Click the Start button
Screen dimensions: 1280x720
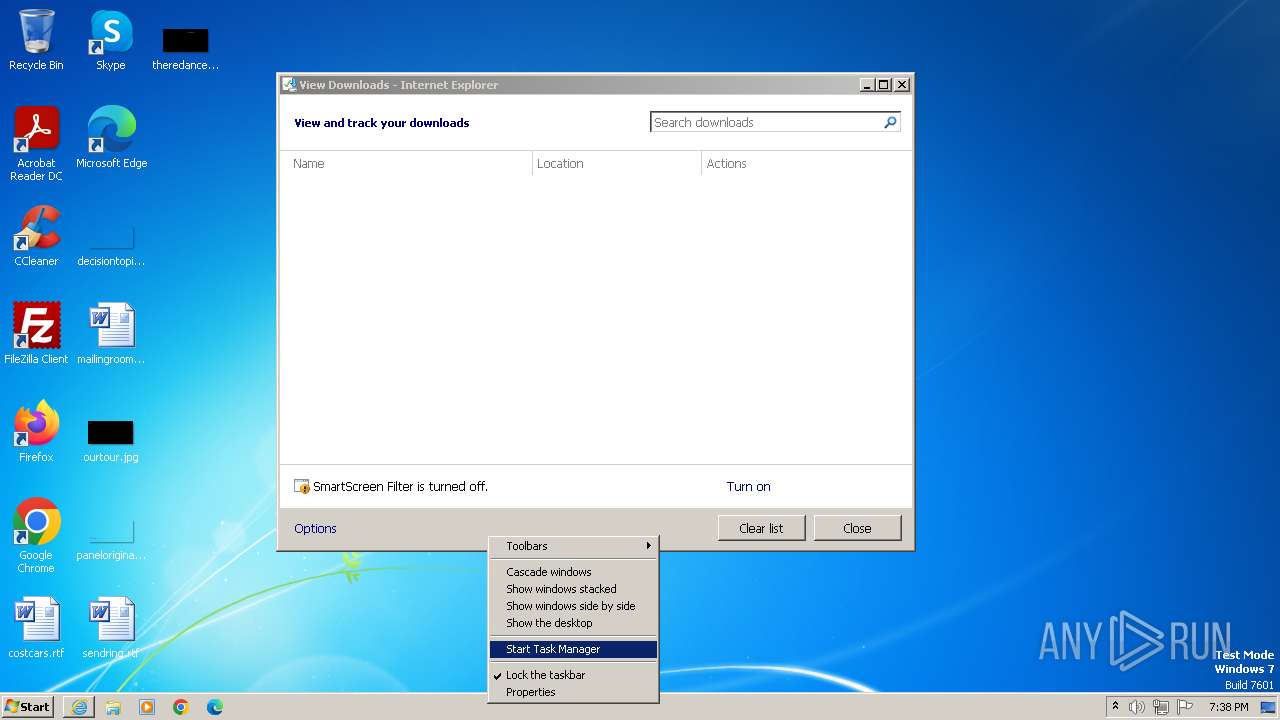[x=28, y=707]
